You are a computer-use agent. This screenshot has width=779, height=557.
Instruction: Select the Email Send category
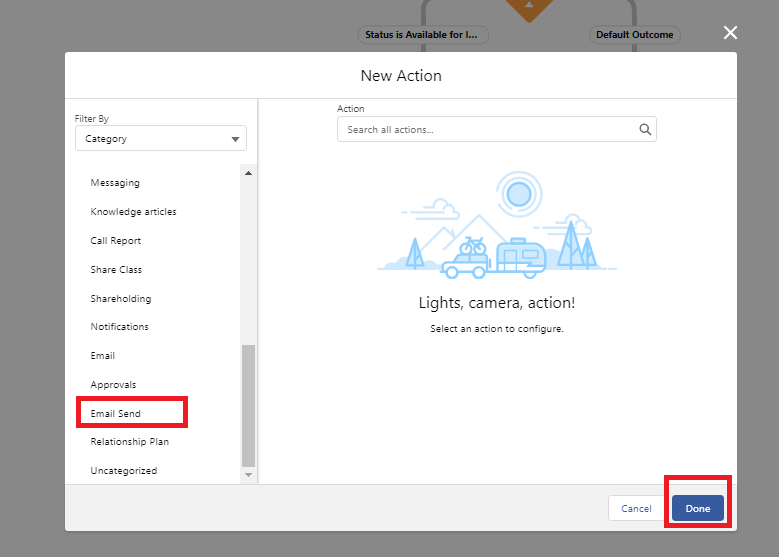coord(116,413)
